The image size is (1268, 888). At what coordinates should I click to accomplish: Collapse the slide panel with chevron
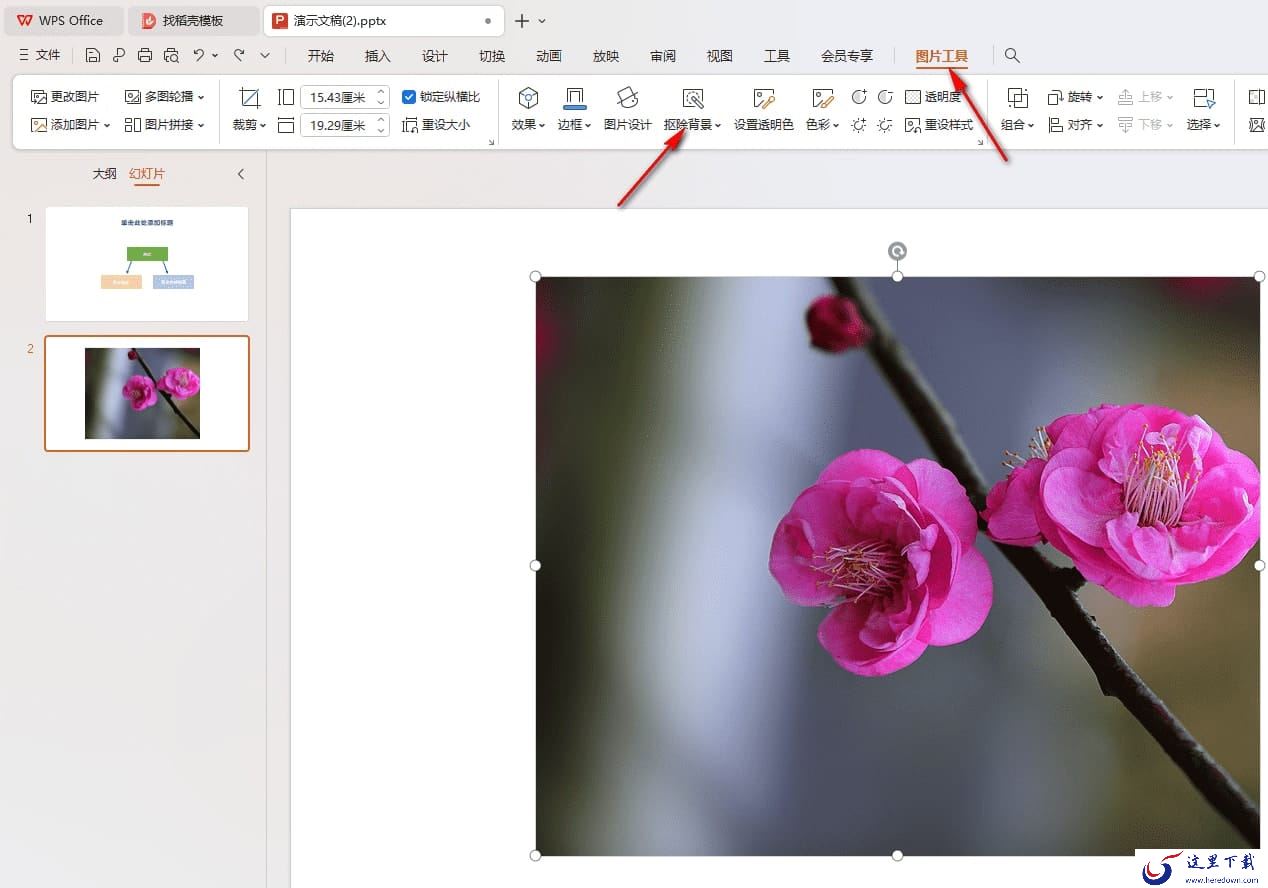click(x=241, y=174)
